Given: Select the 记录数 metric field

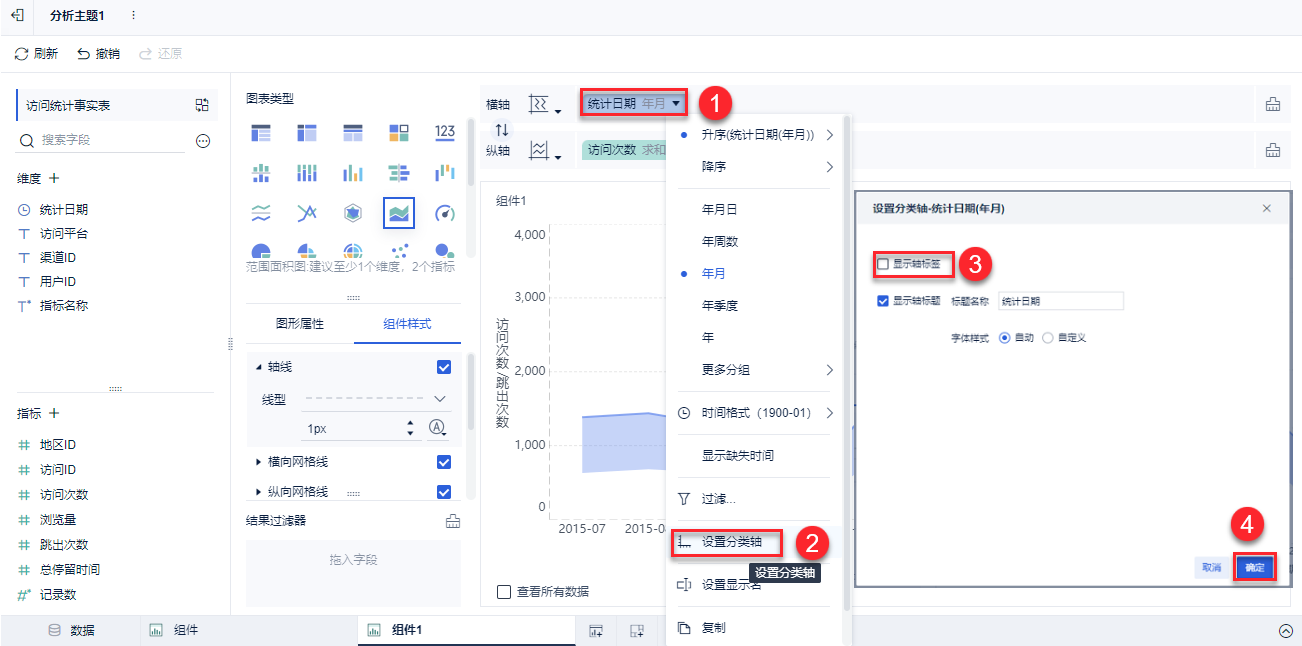Looking at the screenshot, I should [x=58, y=595].
